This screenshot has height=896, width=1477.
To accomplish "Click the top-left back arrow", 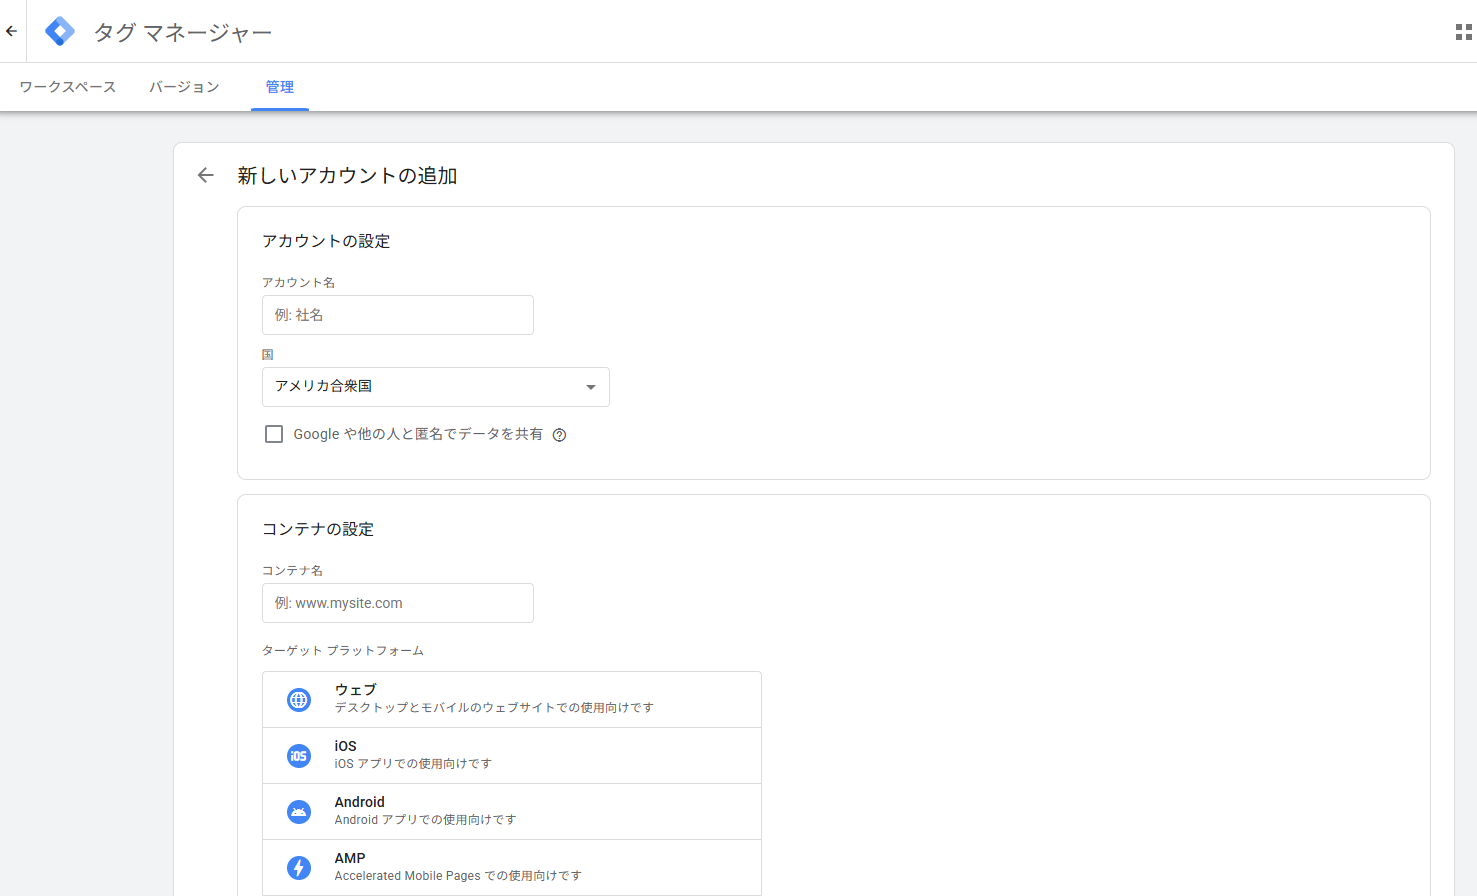I will point(12,32).
